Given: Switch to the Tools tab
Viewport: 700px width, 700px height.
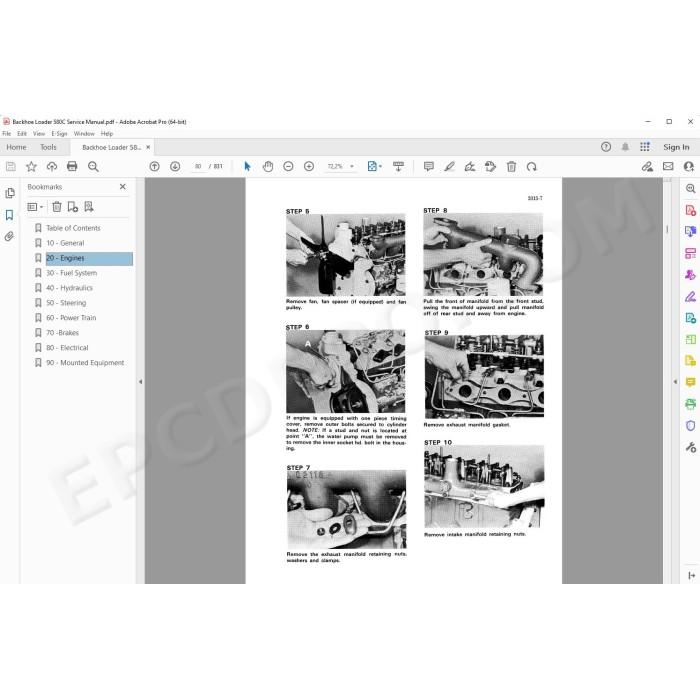Looking at the screenshot, I should (48, 147).
